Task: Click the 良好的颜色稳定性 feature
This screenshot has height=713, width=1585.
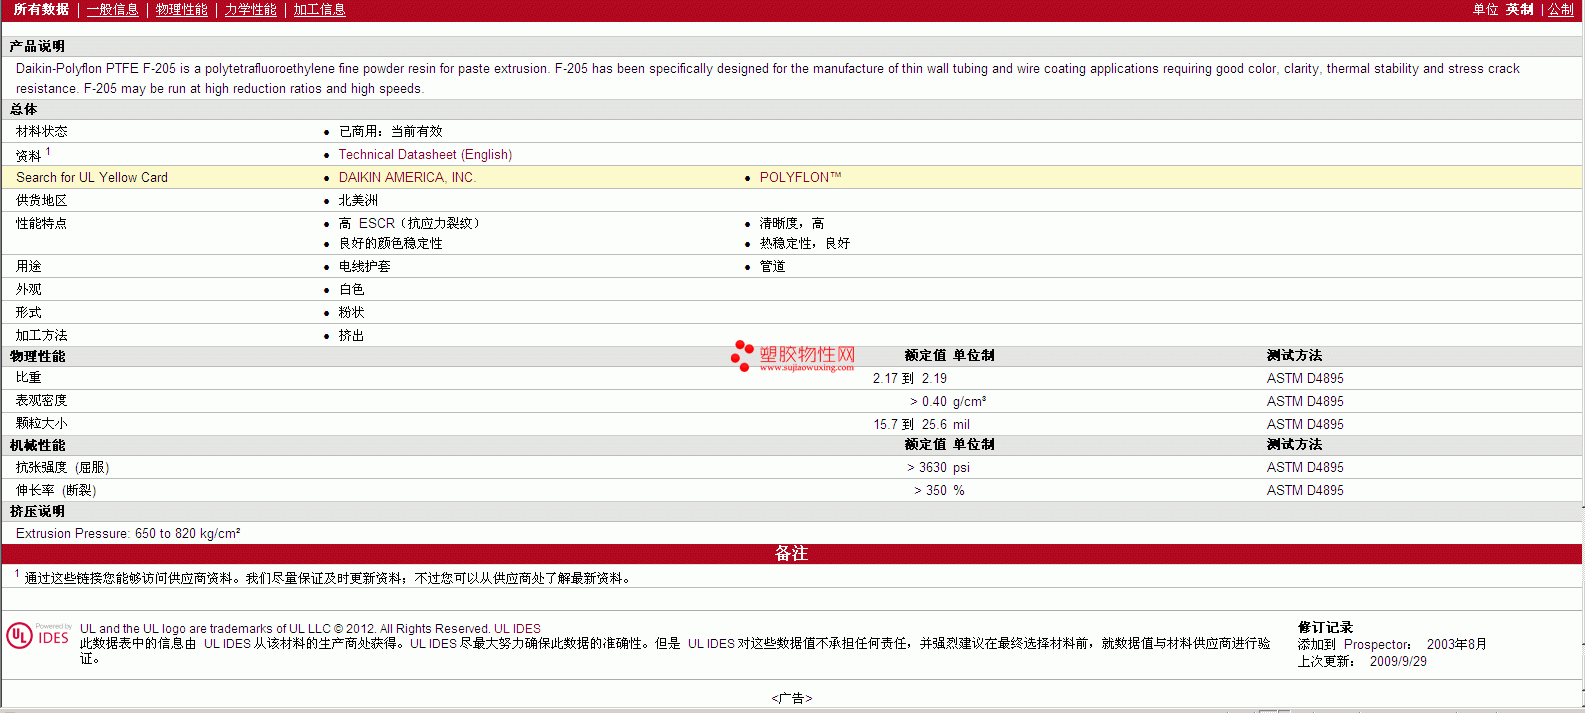Action: click(390, 243)
